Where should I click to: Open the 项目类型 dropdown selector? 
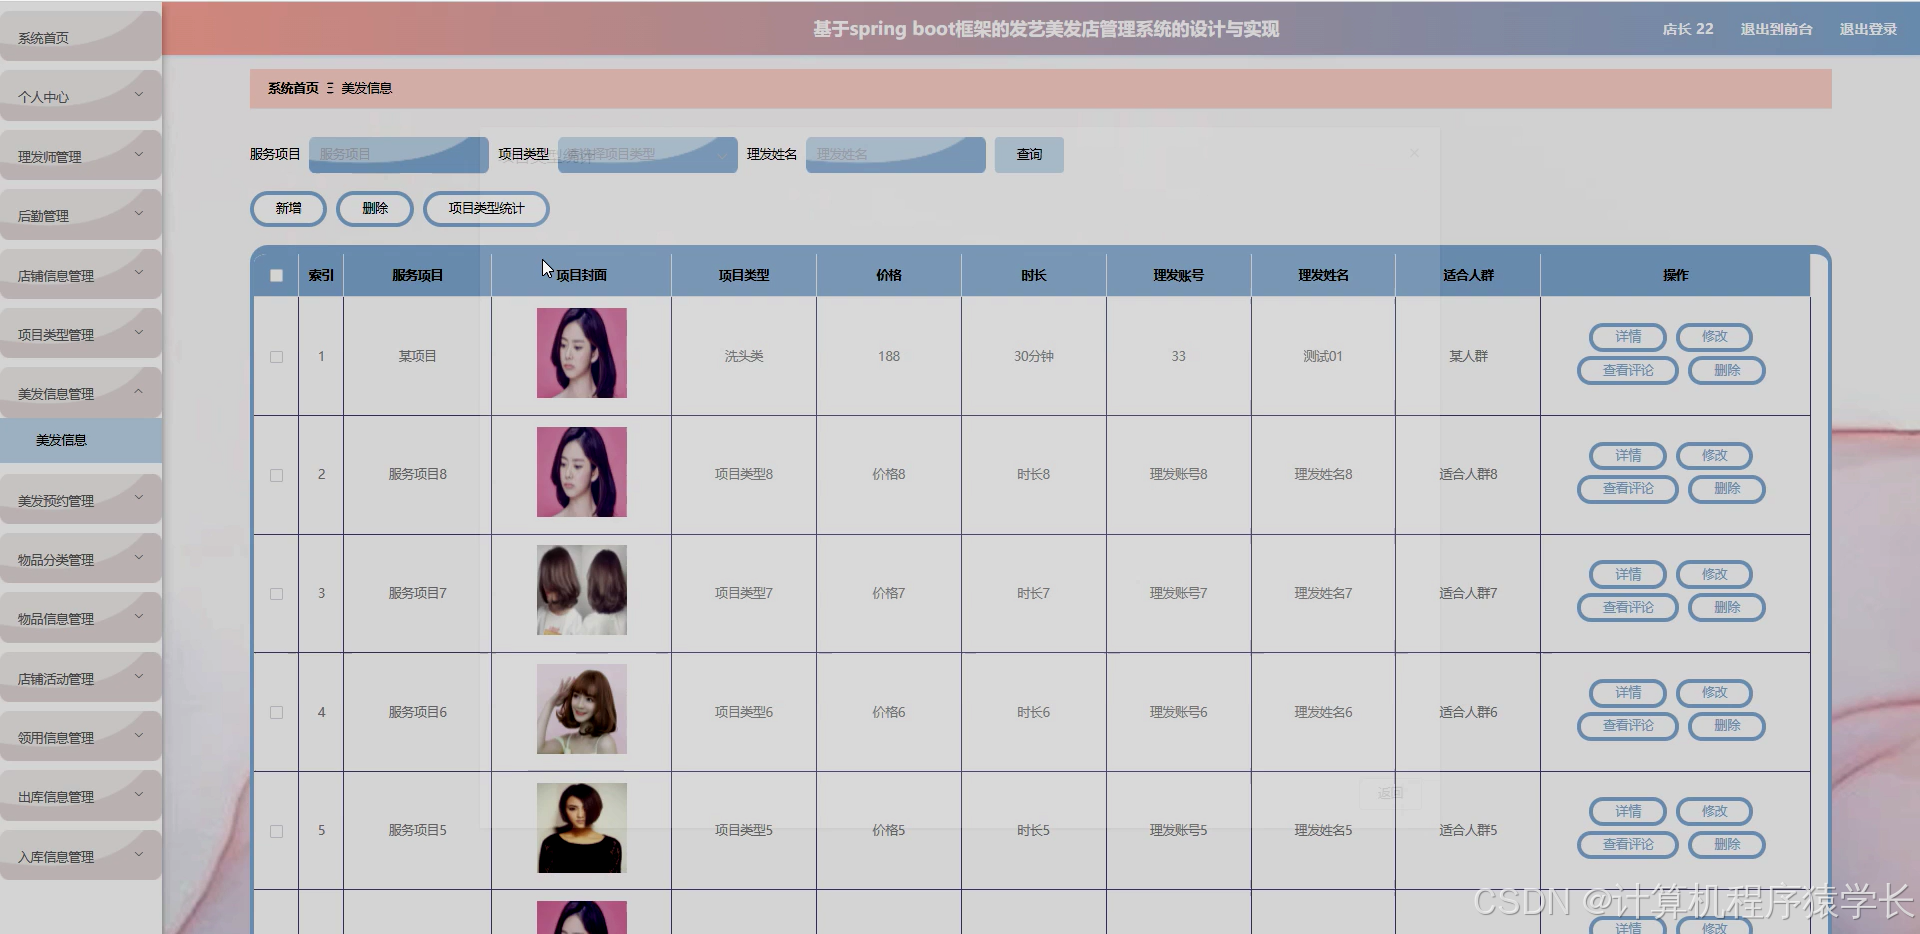(x=647, y=154)
